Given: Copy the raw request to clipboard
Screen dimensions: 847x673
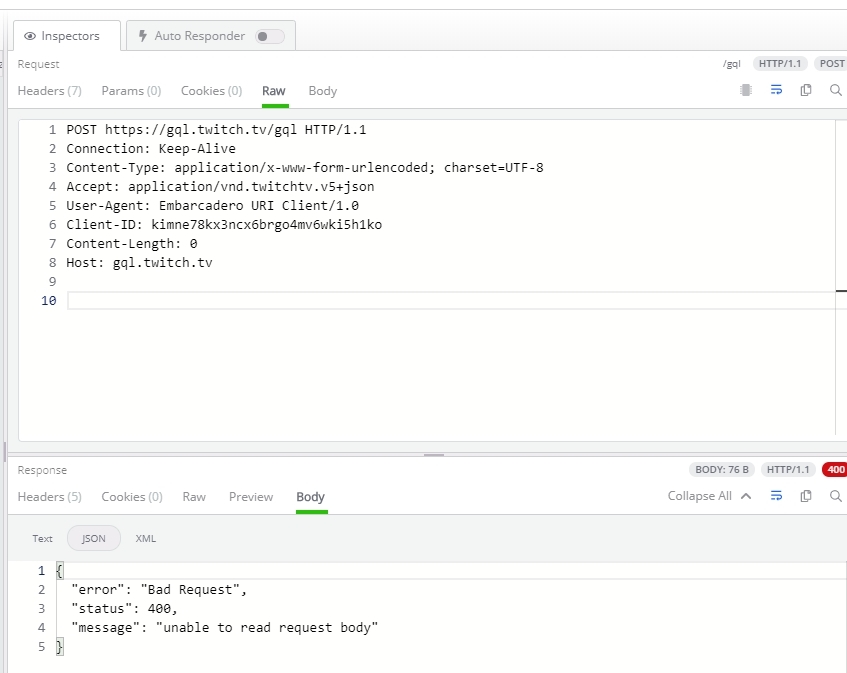Looking at the screenshot, I should (805, 90).
